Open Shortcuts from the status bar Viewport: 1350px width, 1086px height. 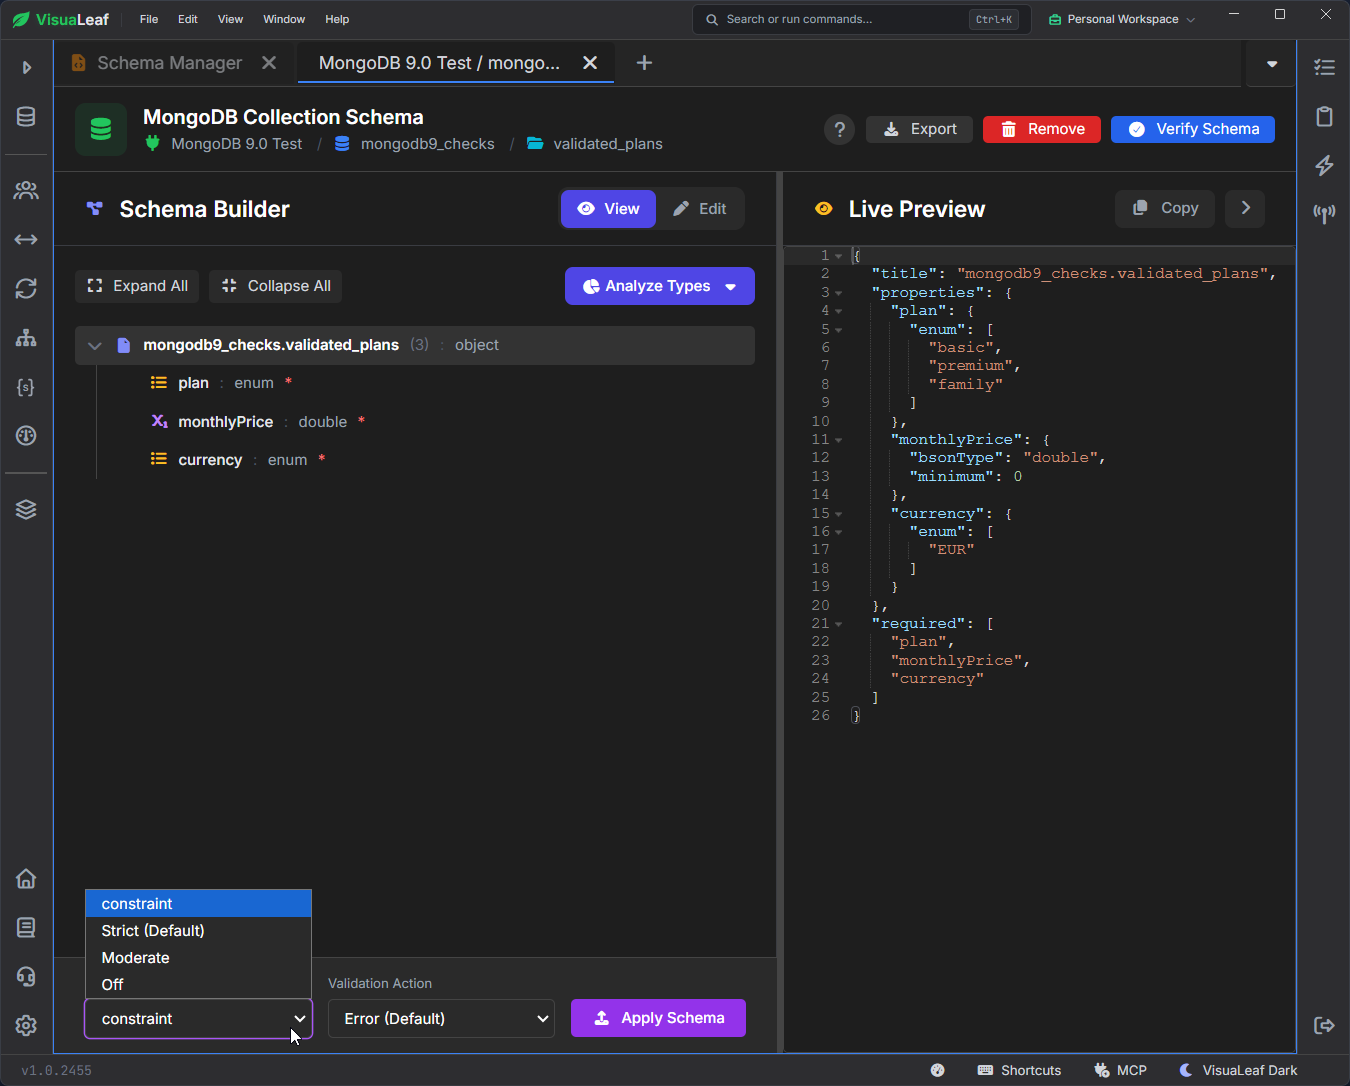click(1019, 1070)
